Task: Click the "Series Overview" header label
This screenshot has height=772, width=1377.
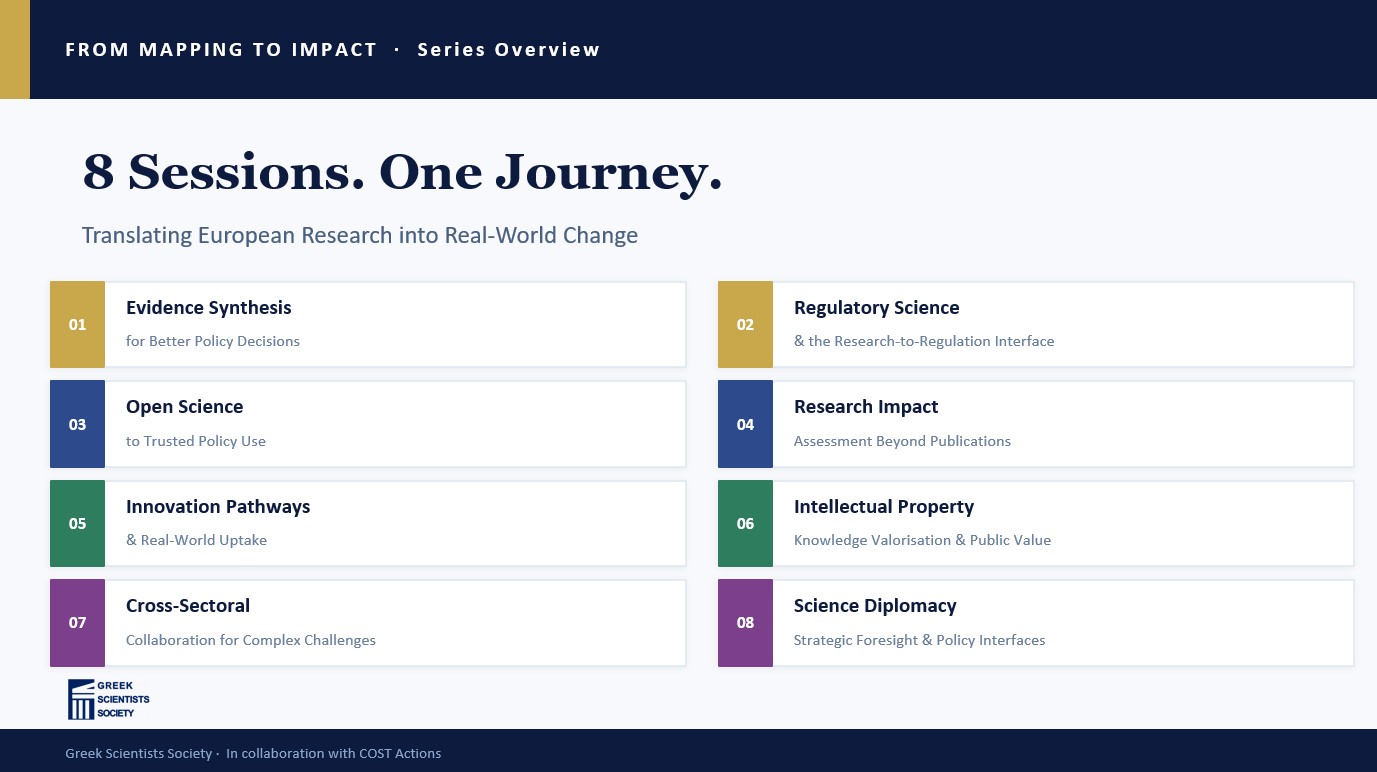Action: click(509, 49)
